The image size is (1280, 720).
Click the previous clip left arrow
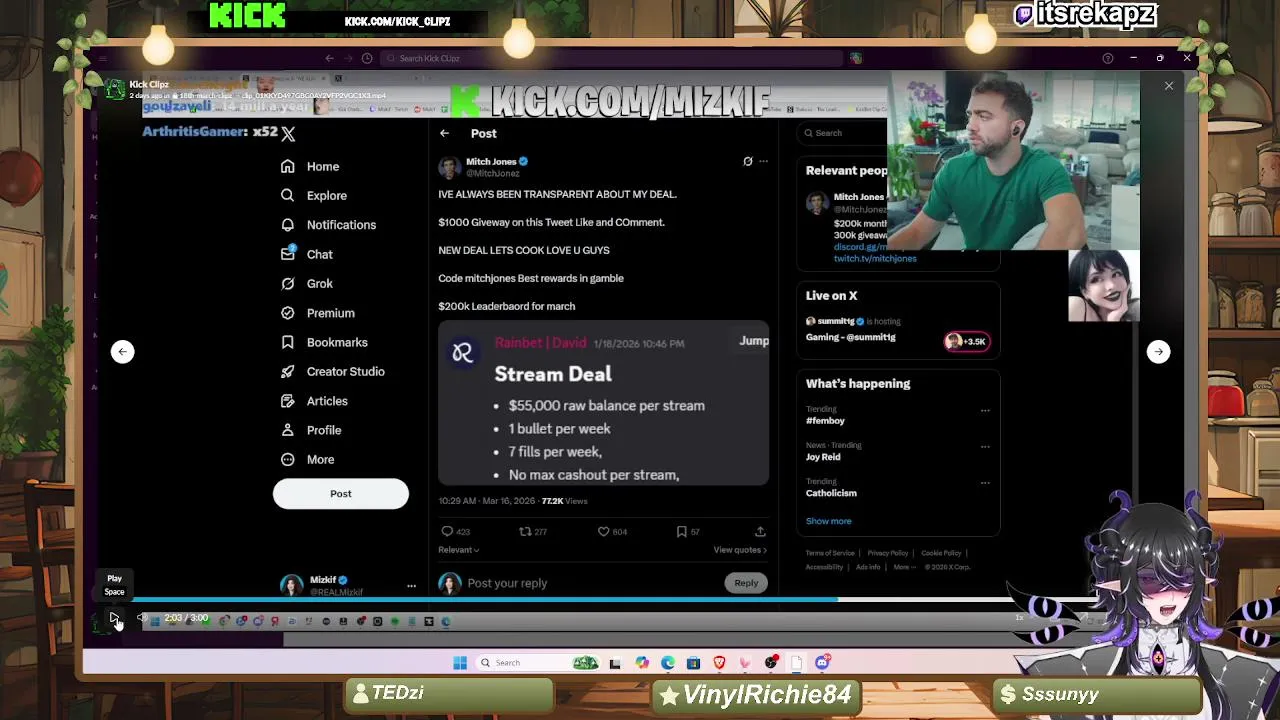[x=122, y=351]
